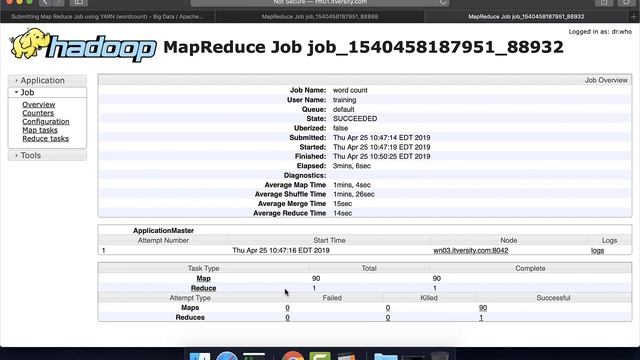Open a new tab with plus button
640x360 pixels.
pyautogui.click(x=633, y=17)
